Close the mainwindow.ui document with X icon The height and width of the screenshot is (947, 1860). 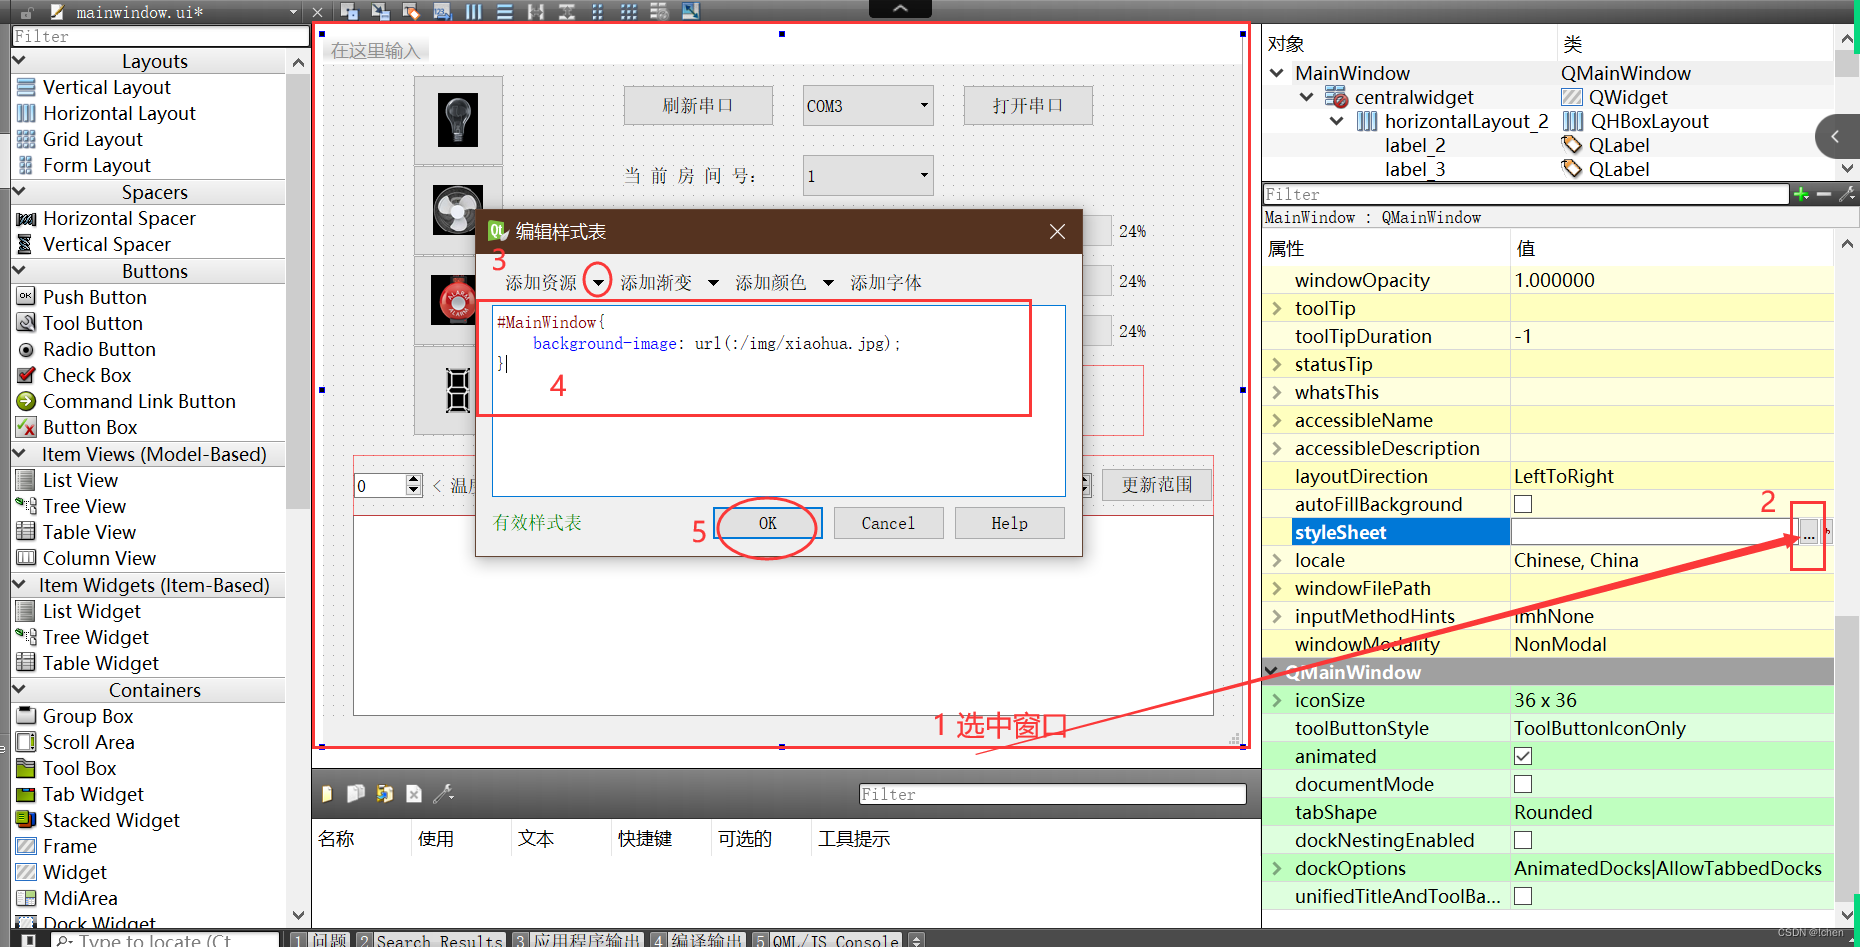pyautogui.click(x=317, y=12)
